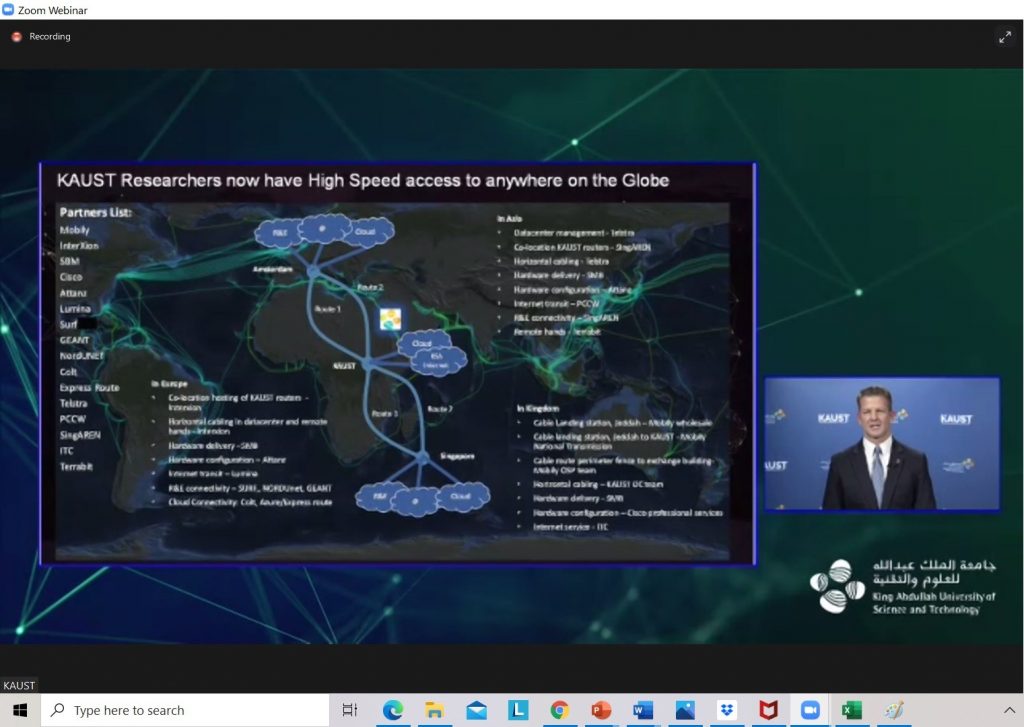Viewport: 1024px width, 727px height.
Task: Select 'Lumina' in the Partners list
Action: (75, 308)
